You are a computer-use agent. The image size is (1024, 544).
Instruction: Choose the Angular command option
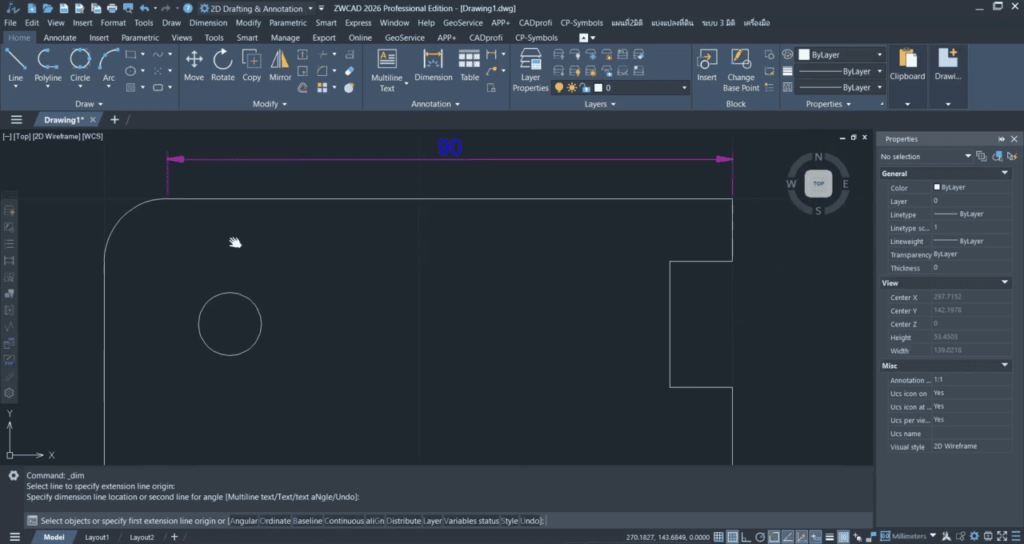(244, 520)
